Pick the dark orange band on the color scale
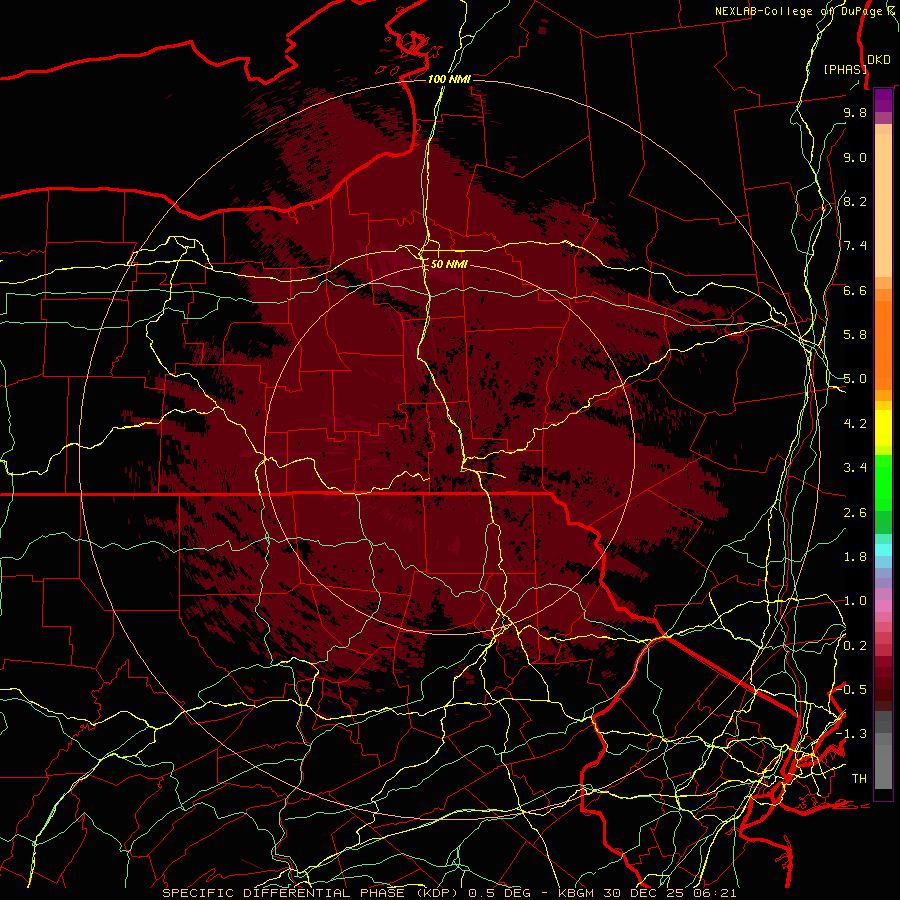 [x=883, y=346]
